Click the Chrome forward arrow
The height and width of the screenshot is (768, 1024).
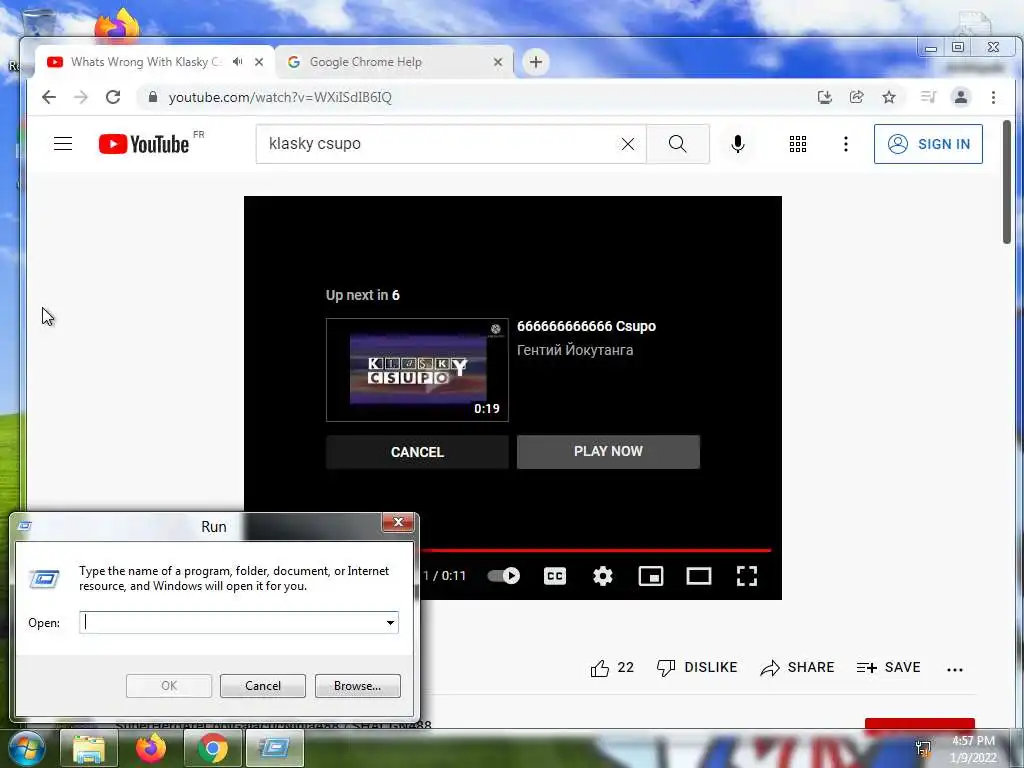pos(81,97)
